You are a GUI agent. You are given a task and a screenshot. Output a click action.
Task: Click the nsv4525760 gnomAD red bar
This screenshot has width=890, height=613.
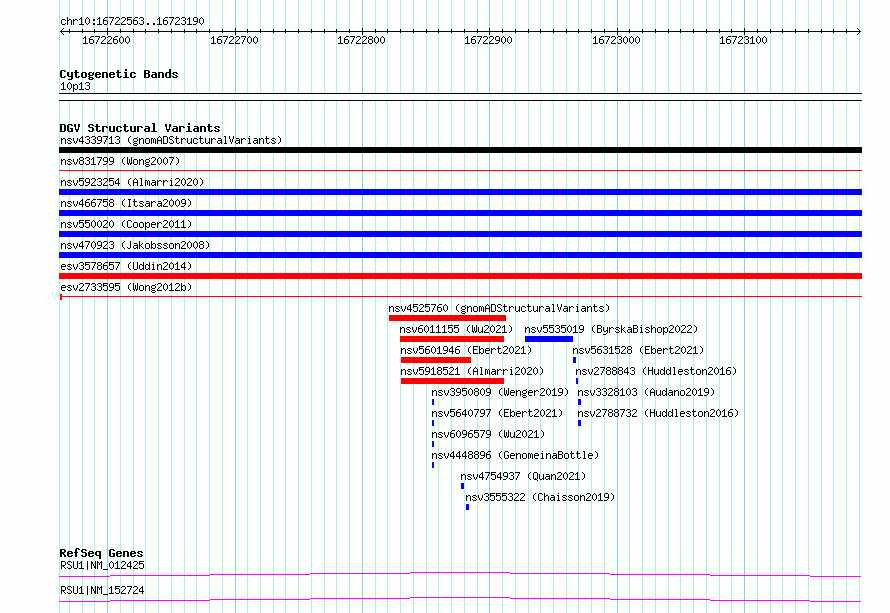(447, 318)
